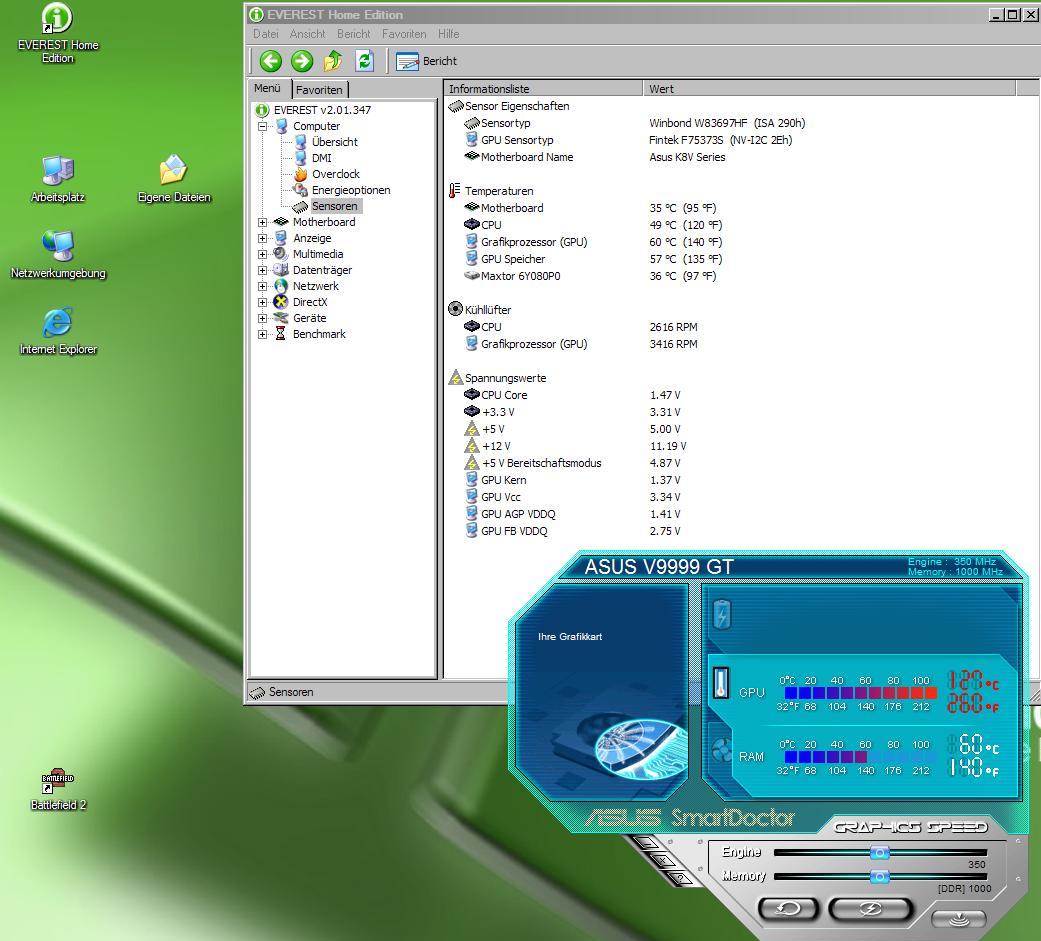Go forward with the green right arrow
The height and width of the screenshot is (941, 1041).
pyautogui.click(x=301, y=61)
